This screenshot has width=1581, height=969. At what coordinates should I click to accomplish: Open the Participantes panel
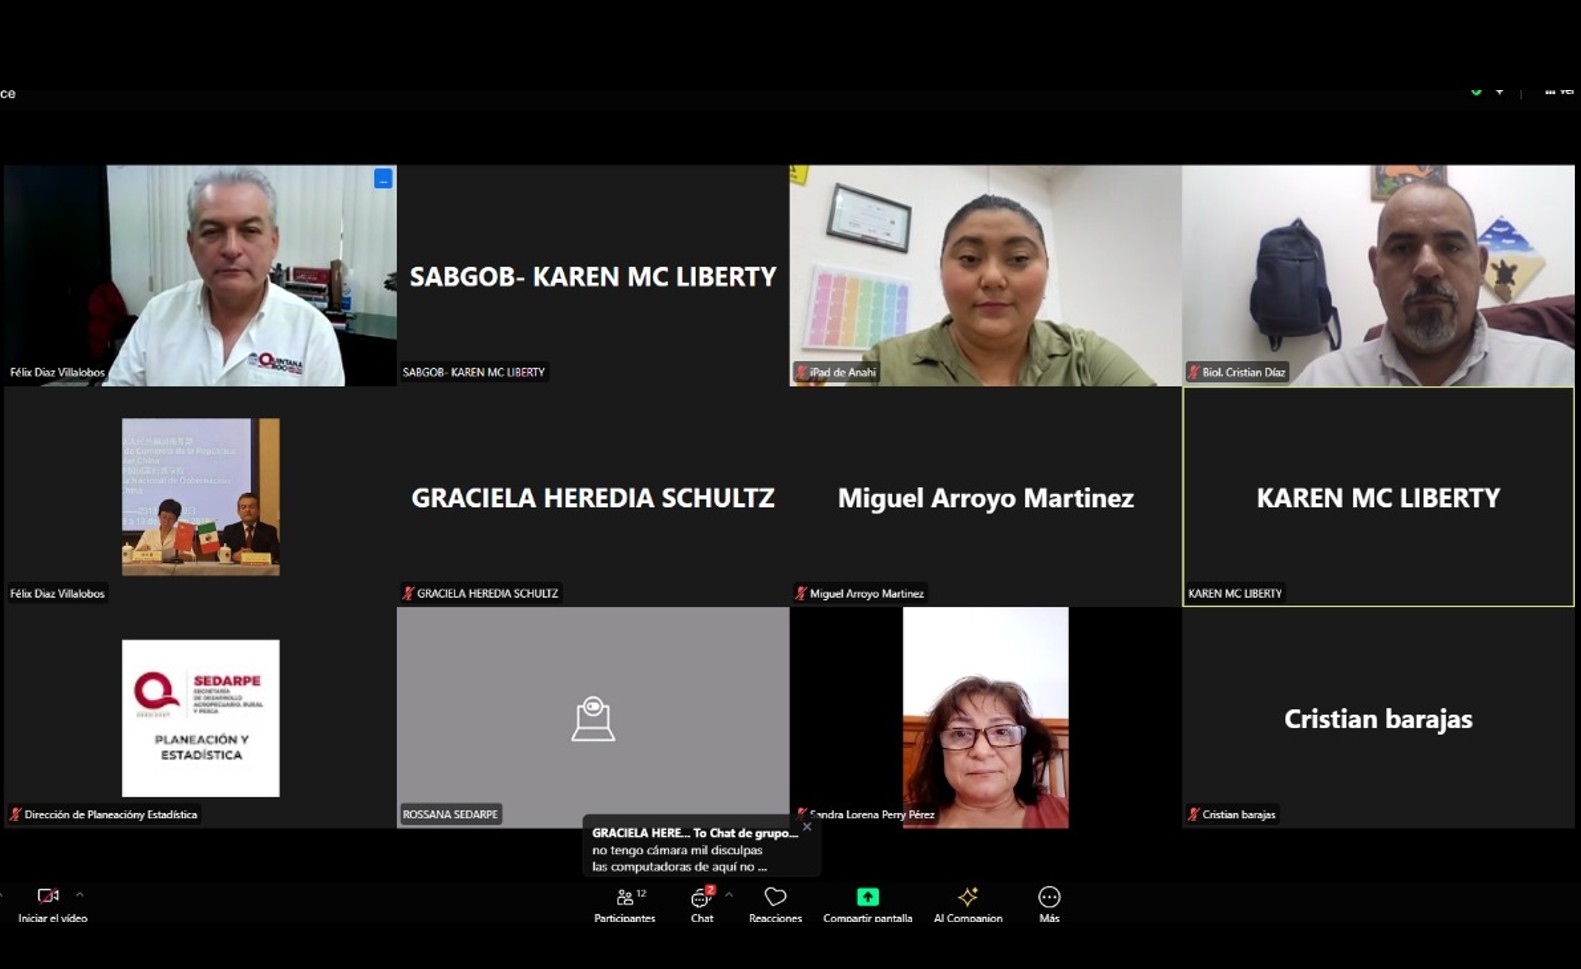point(625,903)
